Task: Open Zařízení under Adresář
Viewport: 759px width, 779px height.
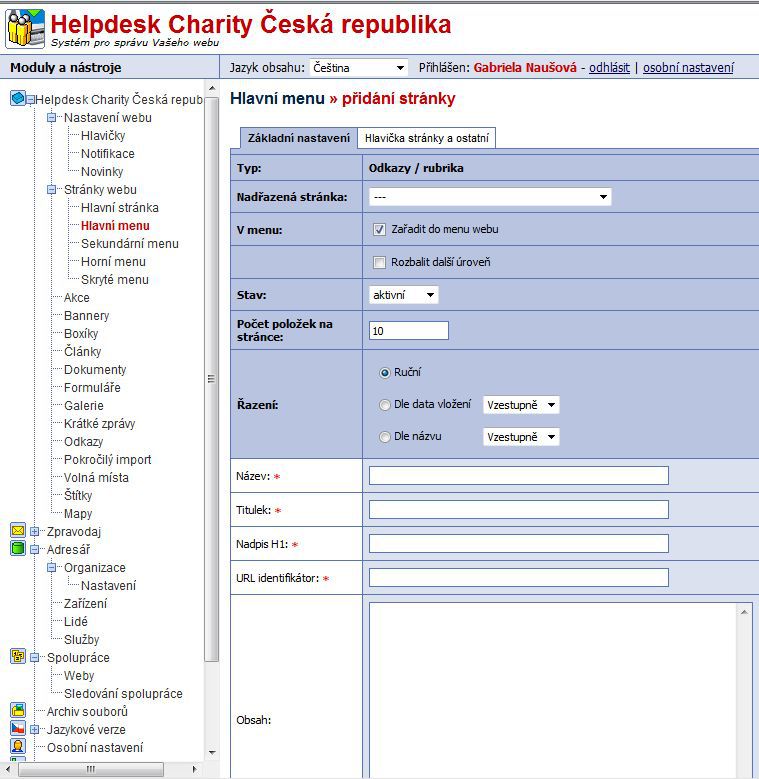Action: (x=85, y=603)
